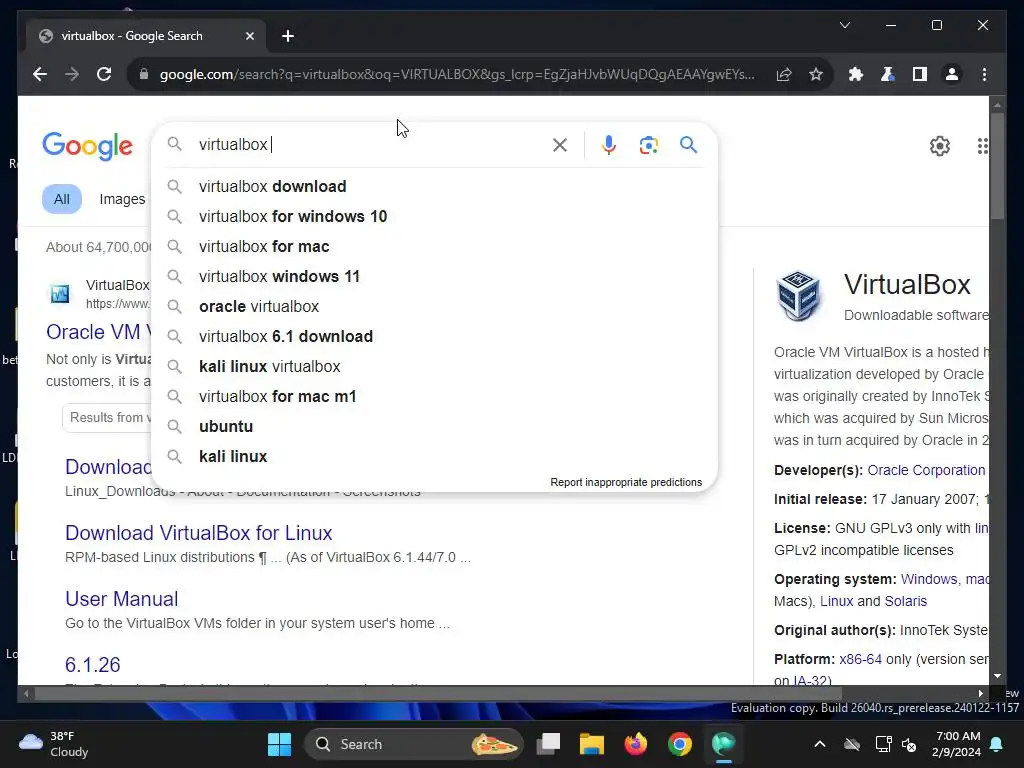
Task: Open a new browser tab
Action: [x=287, y=36]
